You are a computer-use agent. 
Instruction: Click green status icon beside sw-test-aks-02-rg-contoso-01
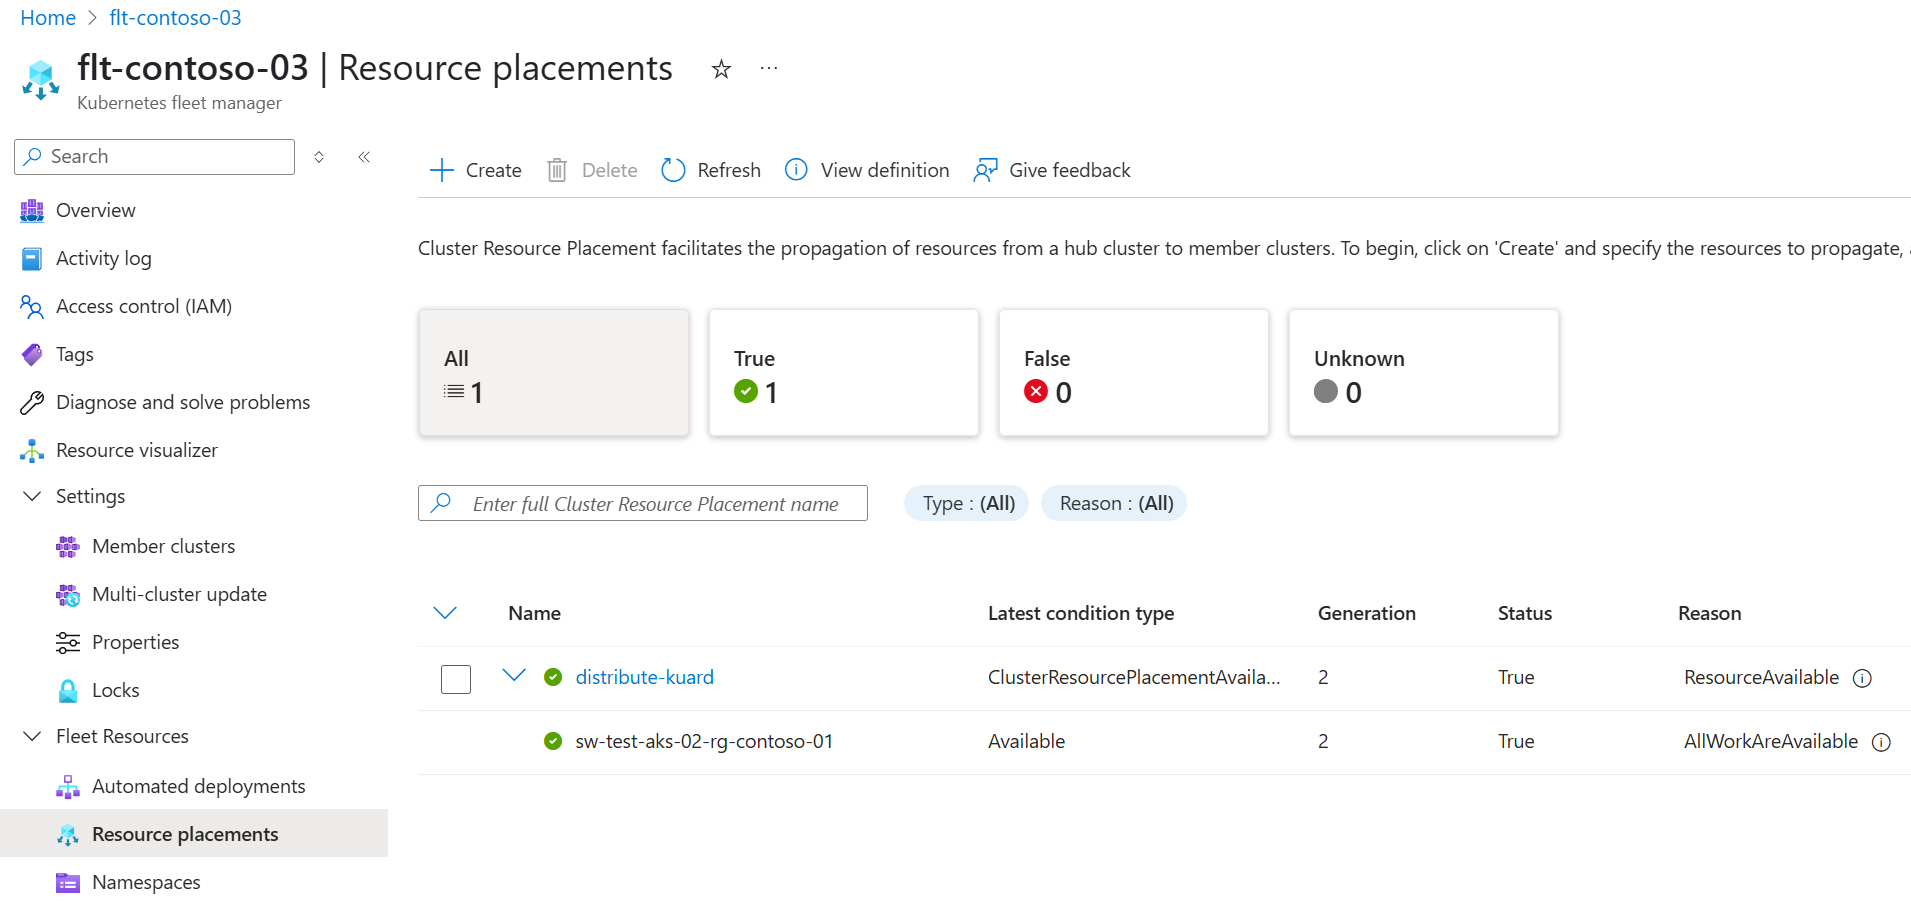[x=553, y=741]
